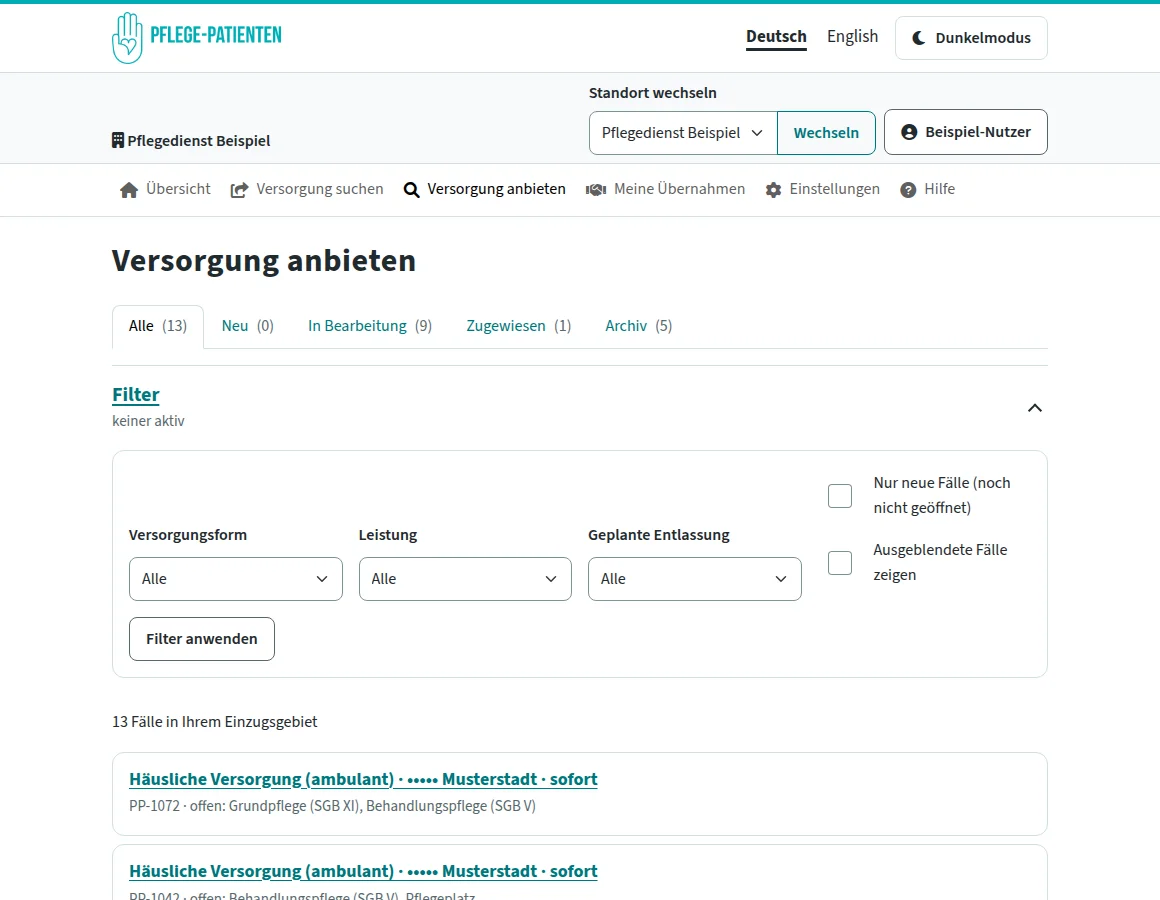The image size is (1160, 900).
Task: Select the Alle (13) tab
Action: [x=158, y=326]
